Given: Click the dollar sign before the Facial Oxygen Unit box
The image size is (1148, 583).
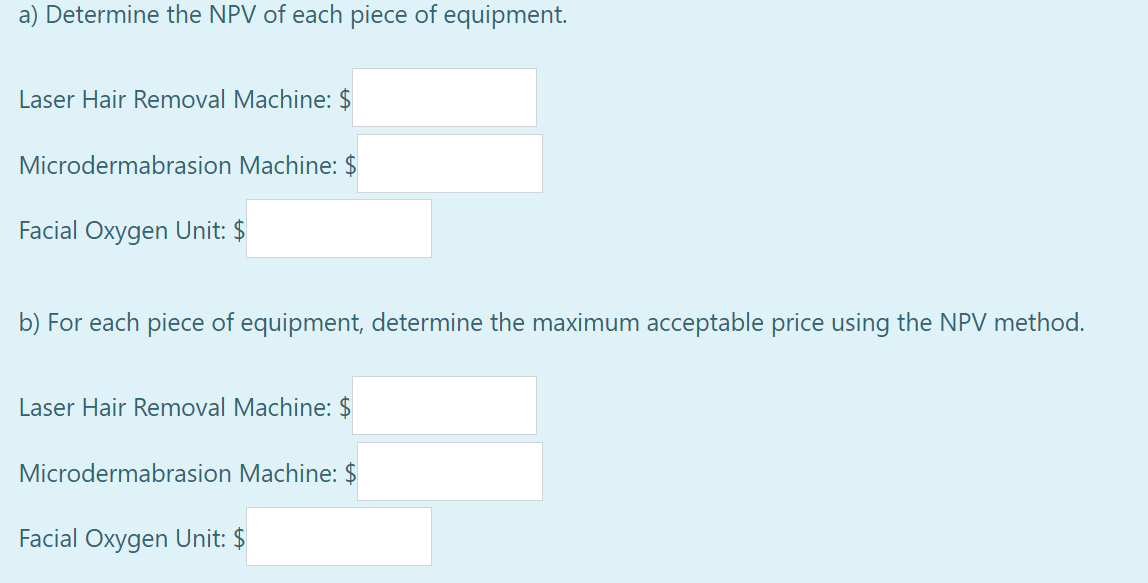Looking at the screenshot, I should (x=238, y=231).
